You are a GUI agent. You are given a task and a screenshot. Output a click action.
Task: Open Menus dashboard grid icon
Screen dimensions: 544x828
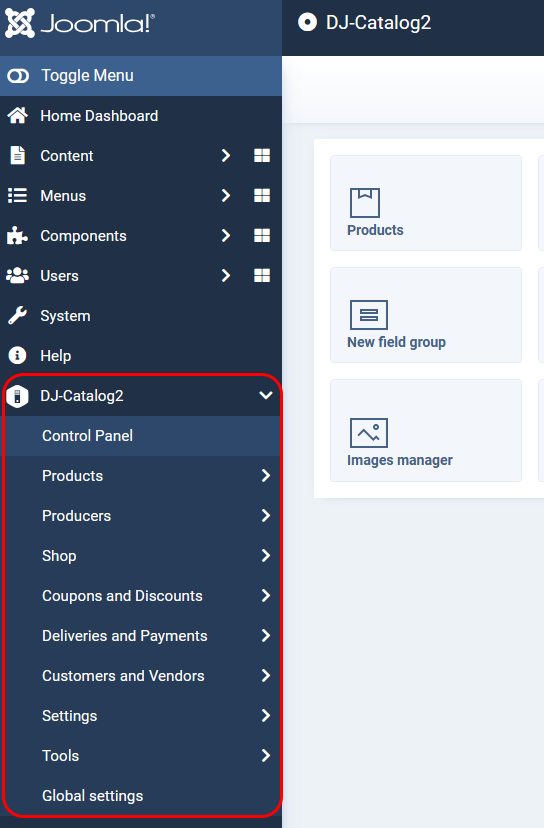262,195
